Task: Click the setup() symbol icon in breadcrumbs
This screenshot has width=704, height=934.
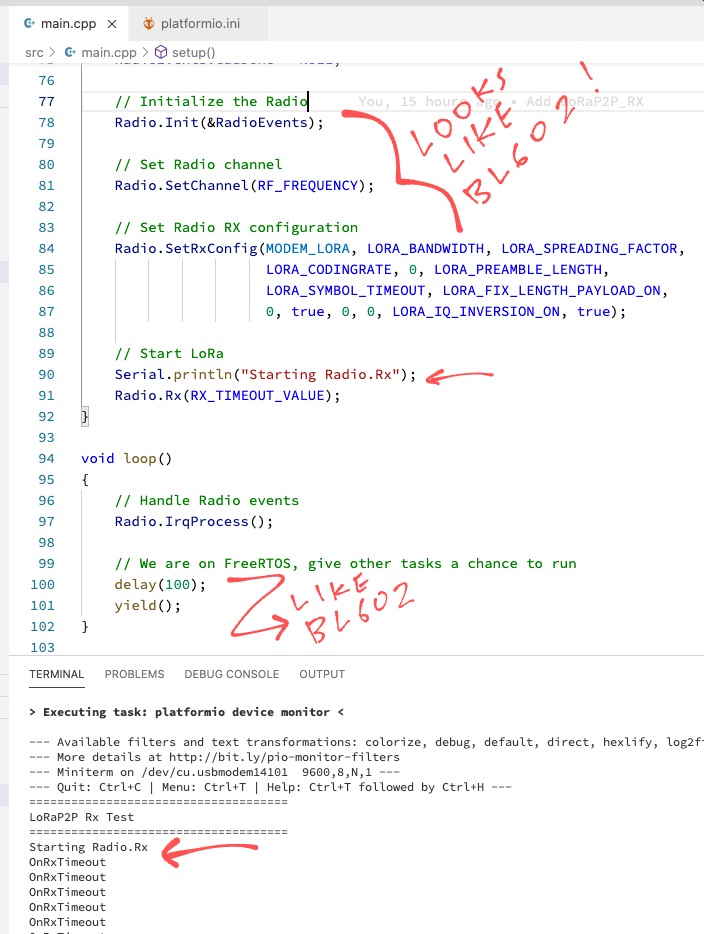Action: pos(163,51)
